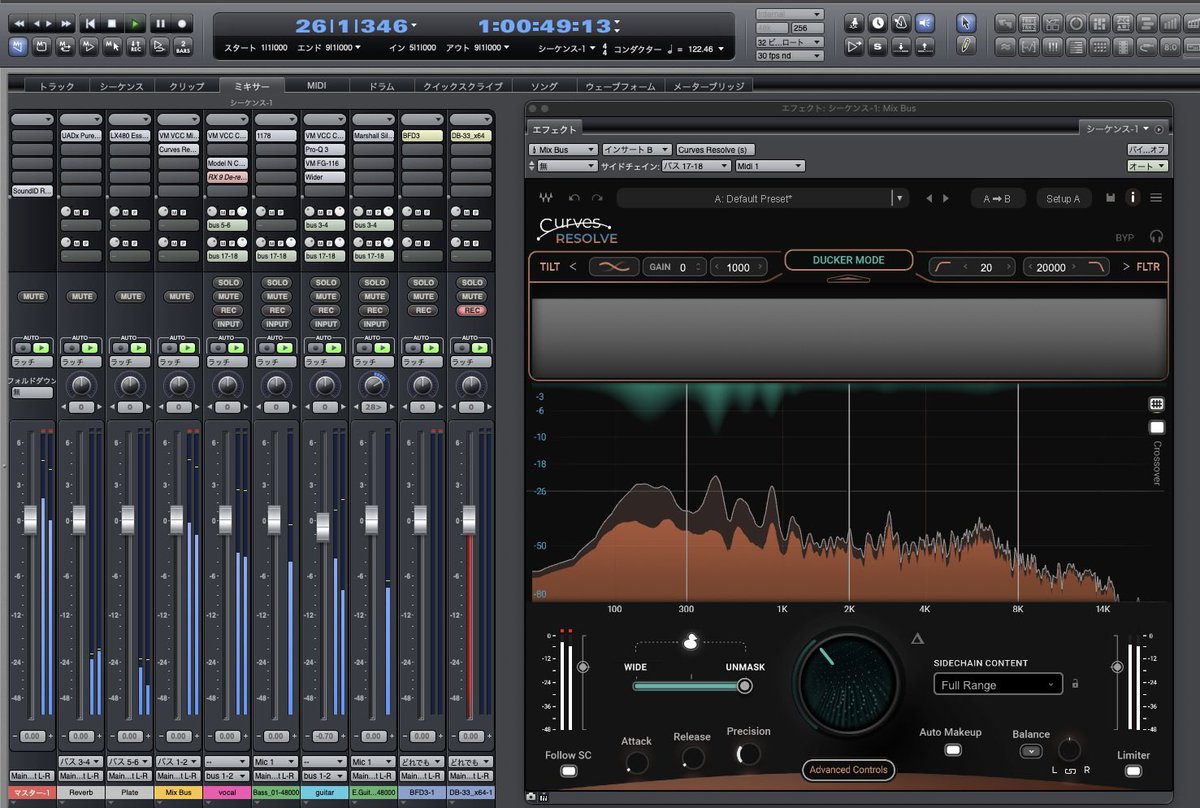
Task: Click the Setup A button
Action: click(1062, 198)
